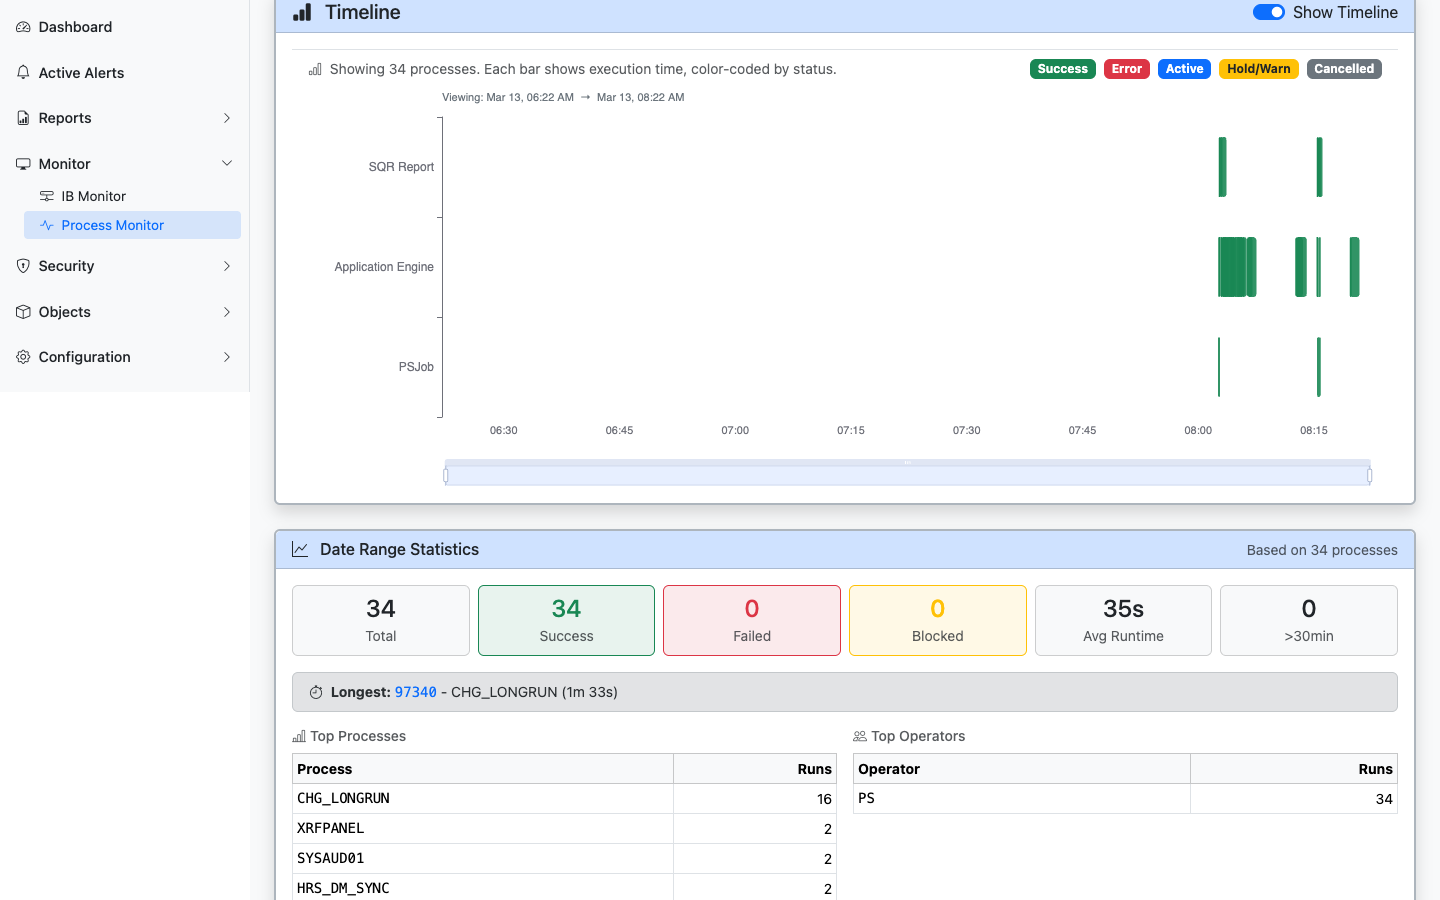Expand the Objects menu chevron

point(227,312)
